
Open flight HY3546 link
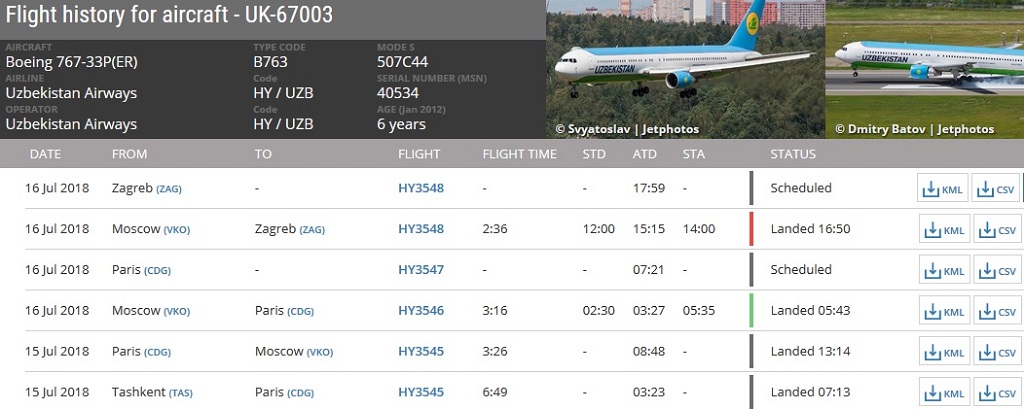point(421,311)
